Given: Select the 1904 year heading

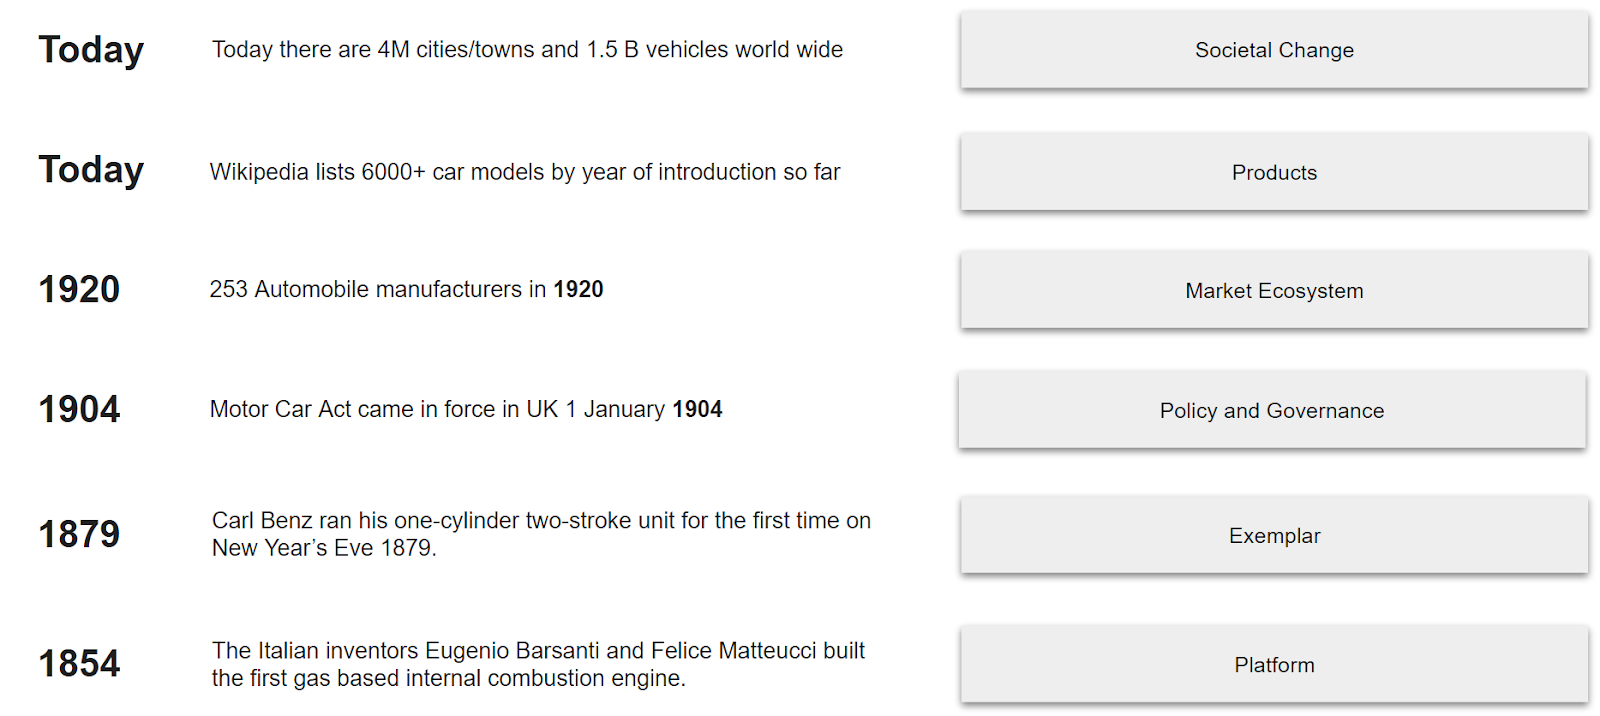Looking at the screenshot, I should 79,409.
